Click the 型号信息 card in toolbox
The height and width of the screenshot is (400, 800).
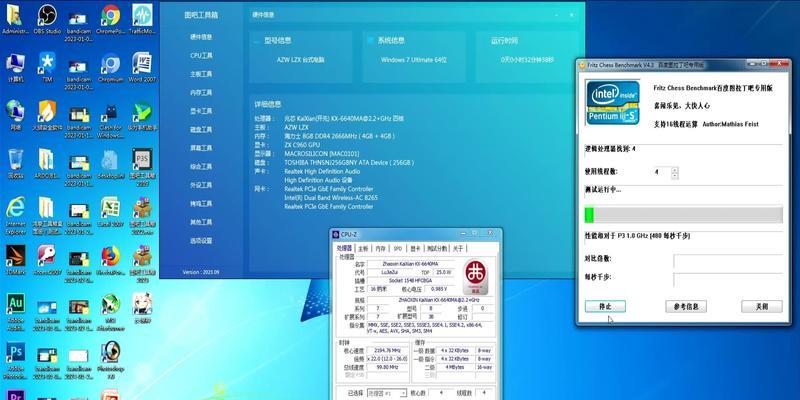(x=301, y=57)
